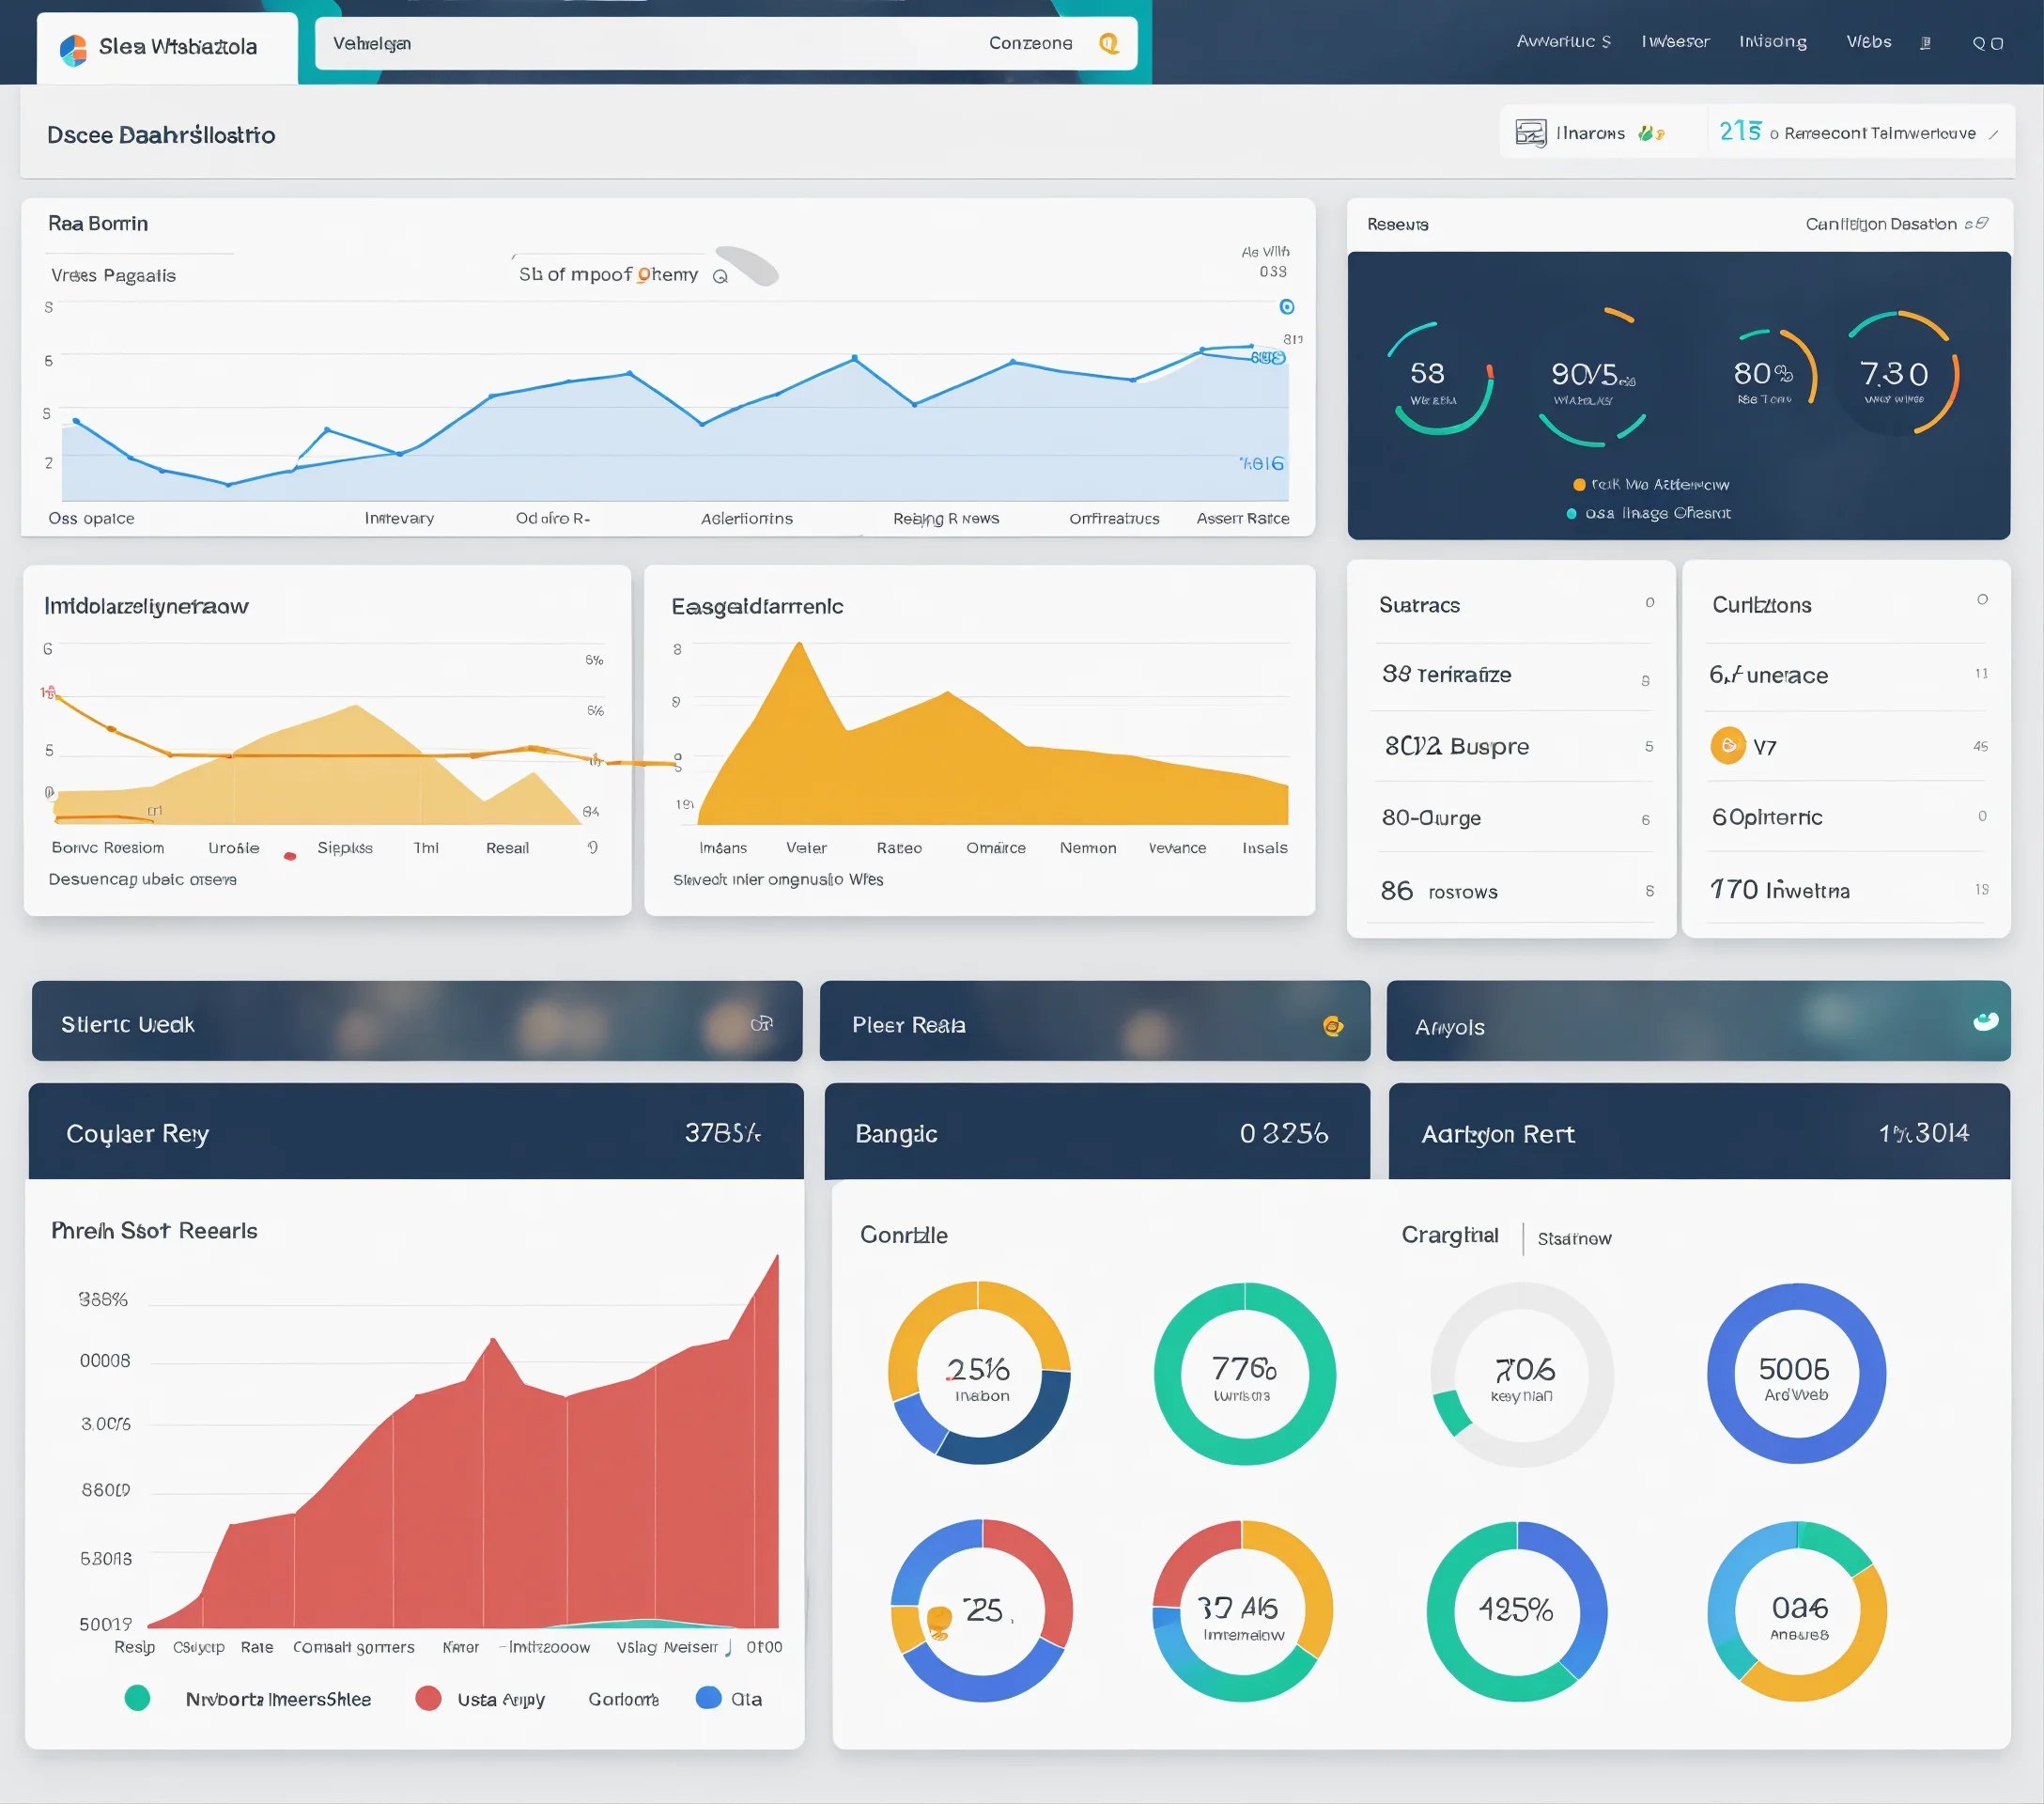Open the Stlerıc Ueαk banner
The image size is (2044, 1804).
tap(417, 1021)
